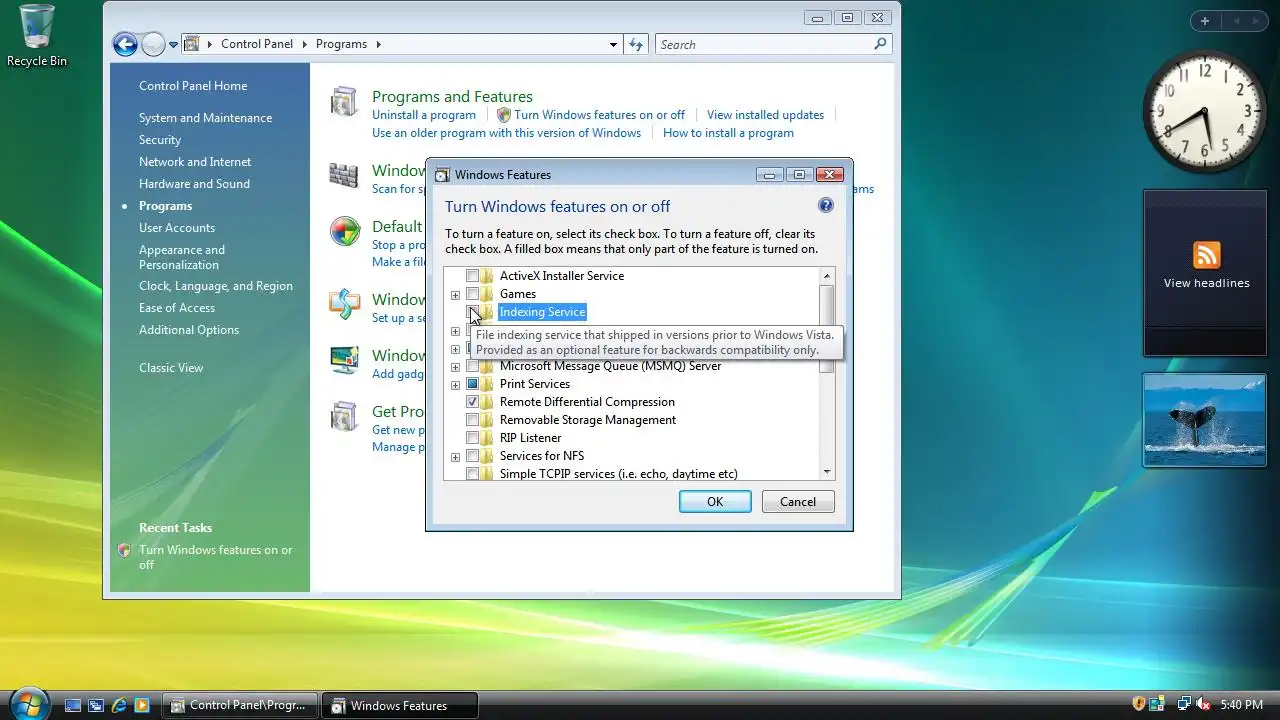
Task: Check the Removable Storage Management box
Action: pos(472,420)
